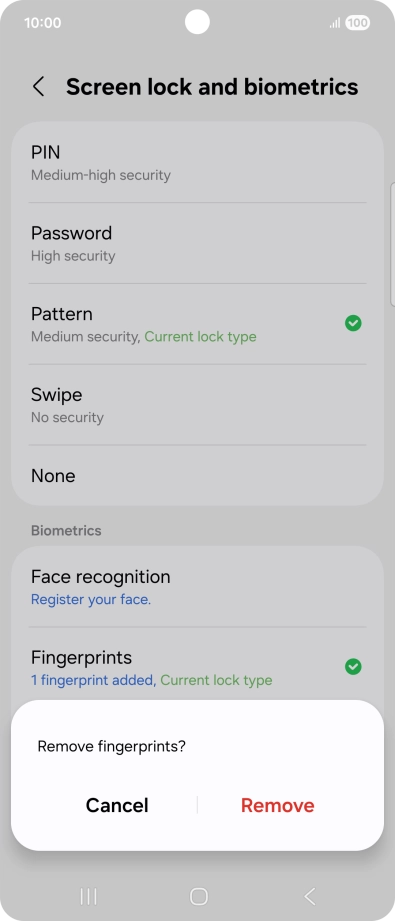Choose None as lock type
The height and width of the screenshot is (921, 395).
coord(198,475)
